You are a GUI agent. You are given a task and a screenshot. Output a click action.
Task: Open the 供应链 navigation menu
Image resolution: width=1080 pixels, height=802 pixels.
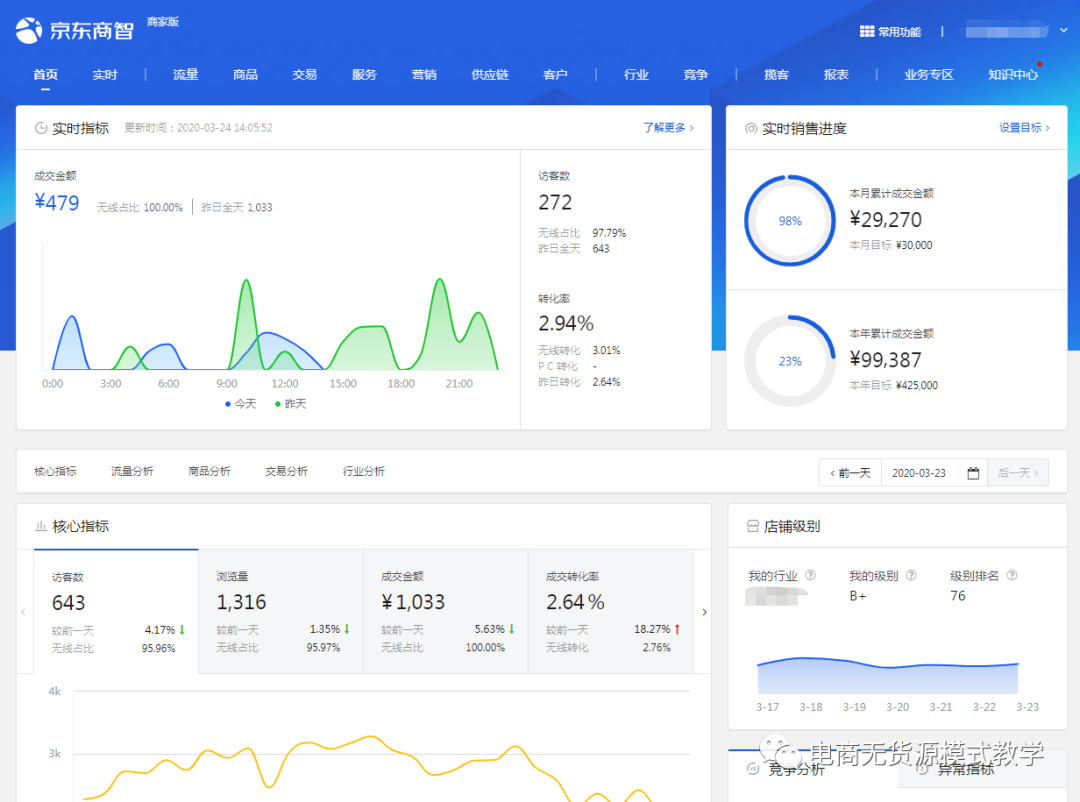tap(490, 74)
